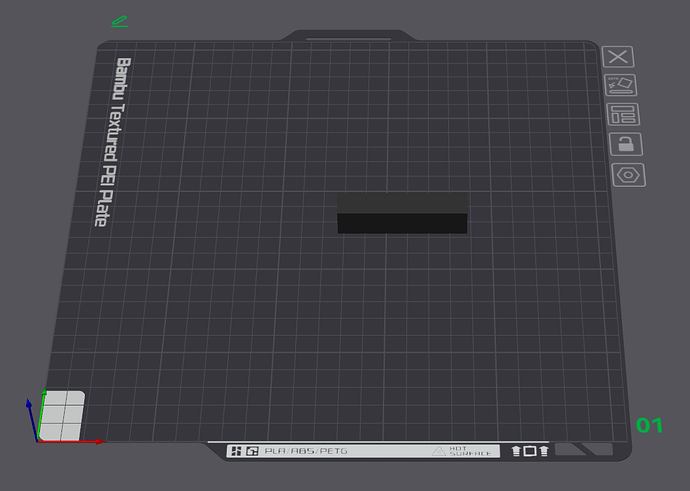Click the remove plate X icon
Image resolution: width=690 pixels, height=491 pixels.
click(x=619, y=57)
